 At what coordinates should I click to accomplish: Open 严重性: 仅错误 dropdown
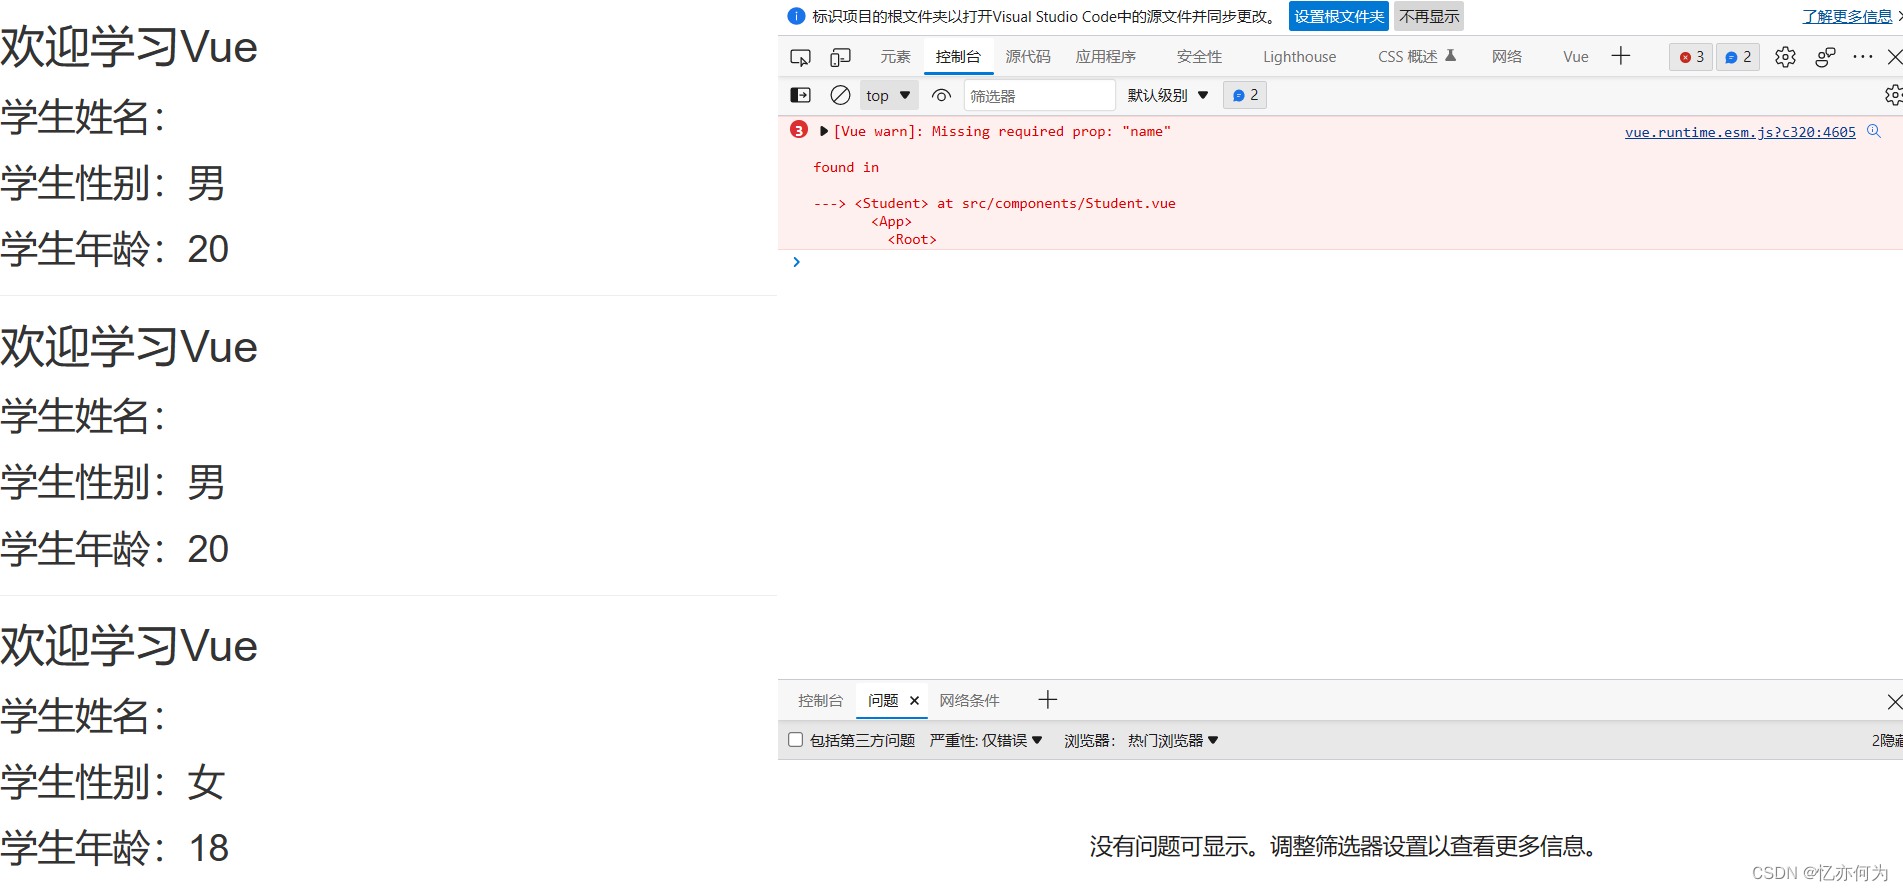coord(986,740)
